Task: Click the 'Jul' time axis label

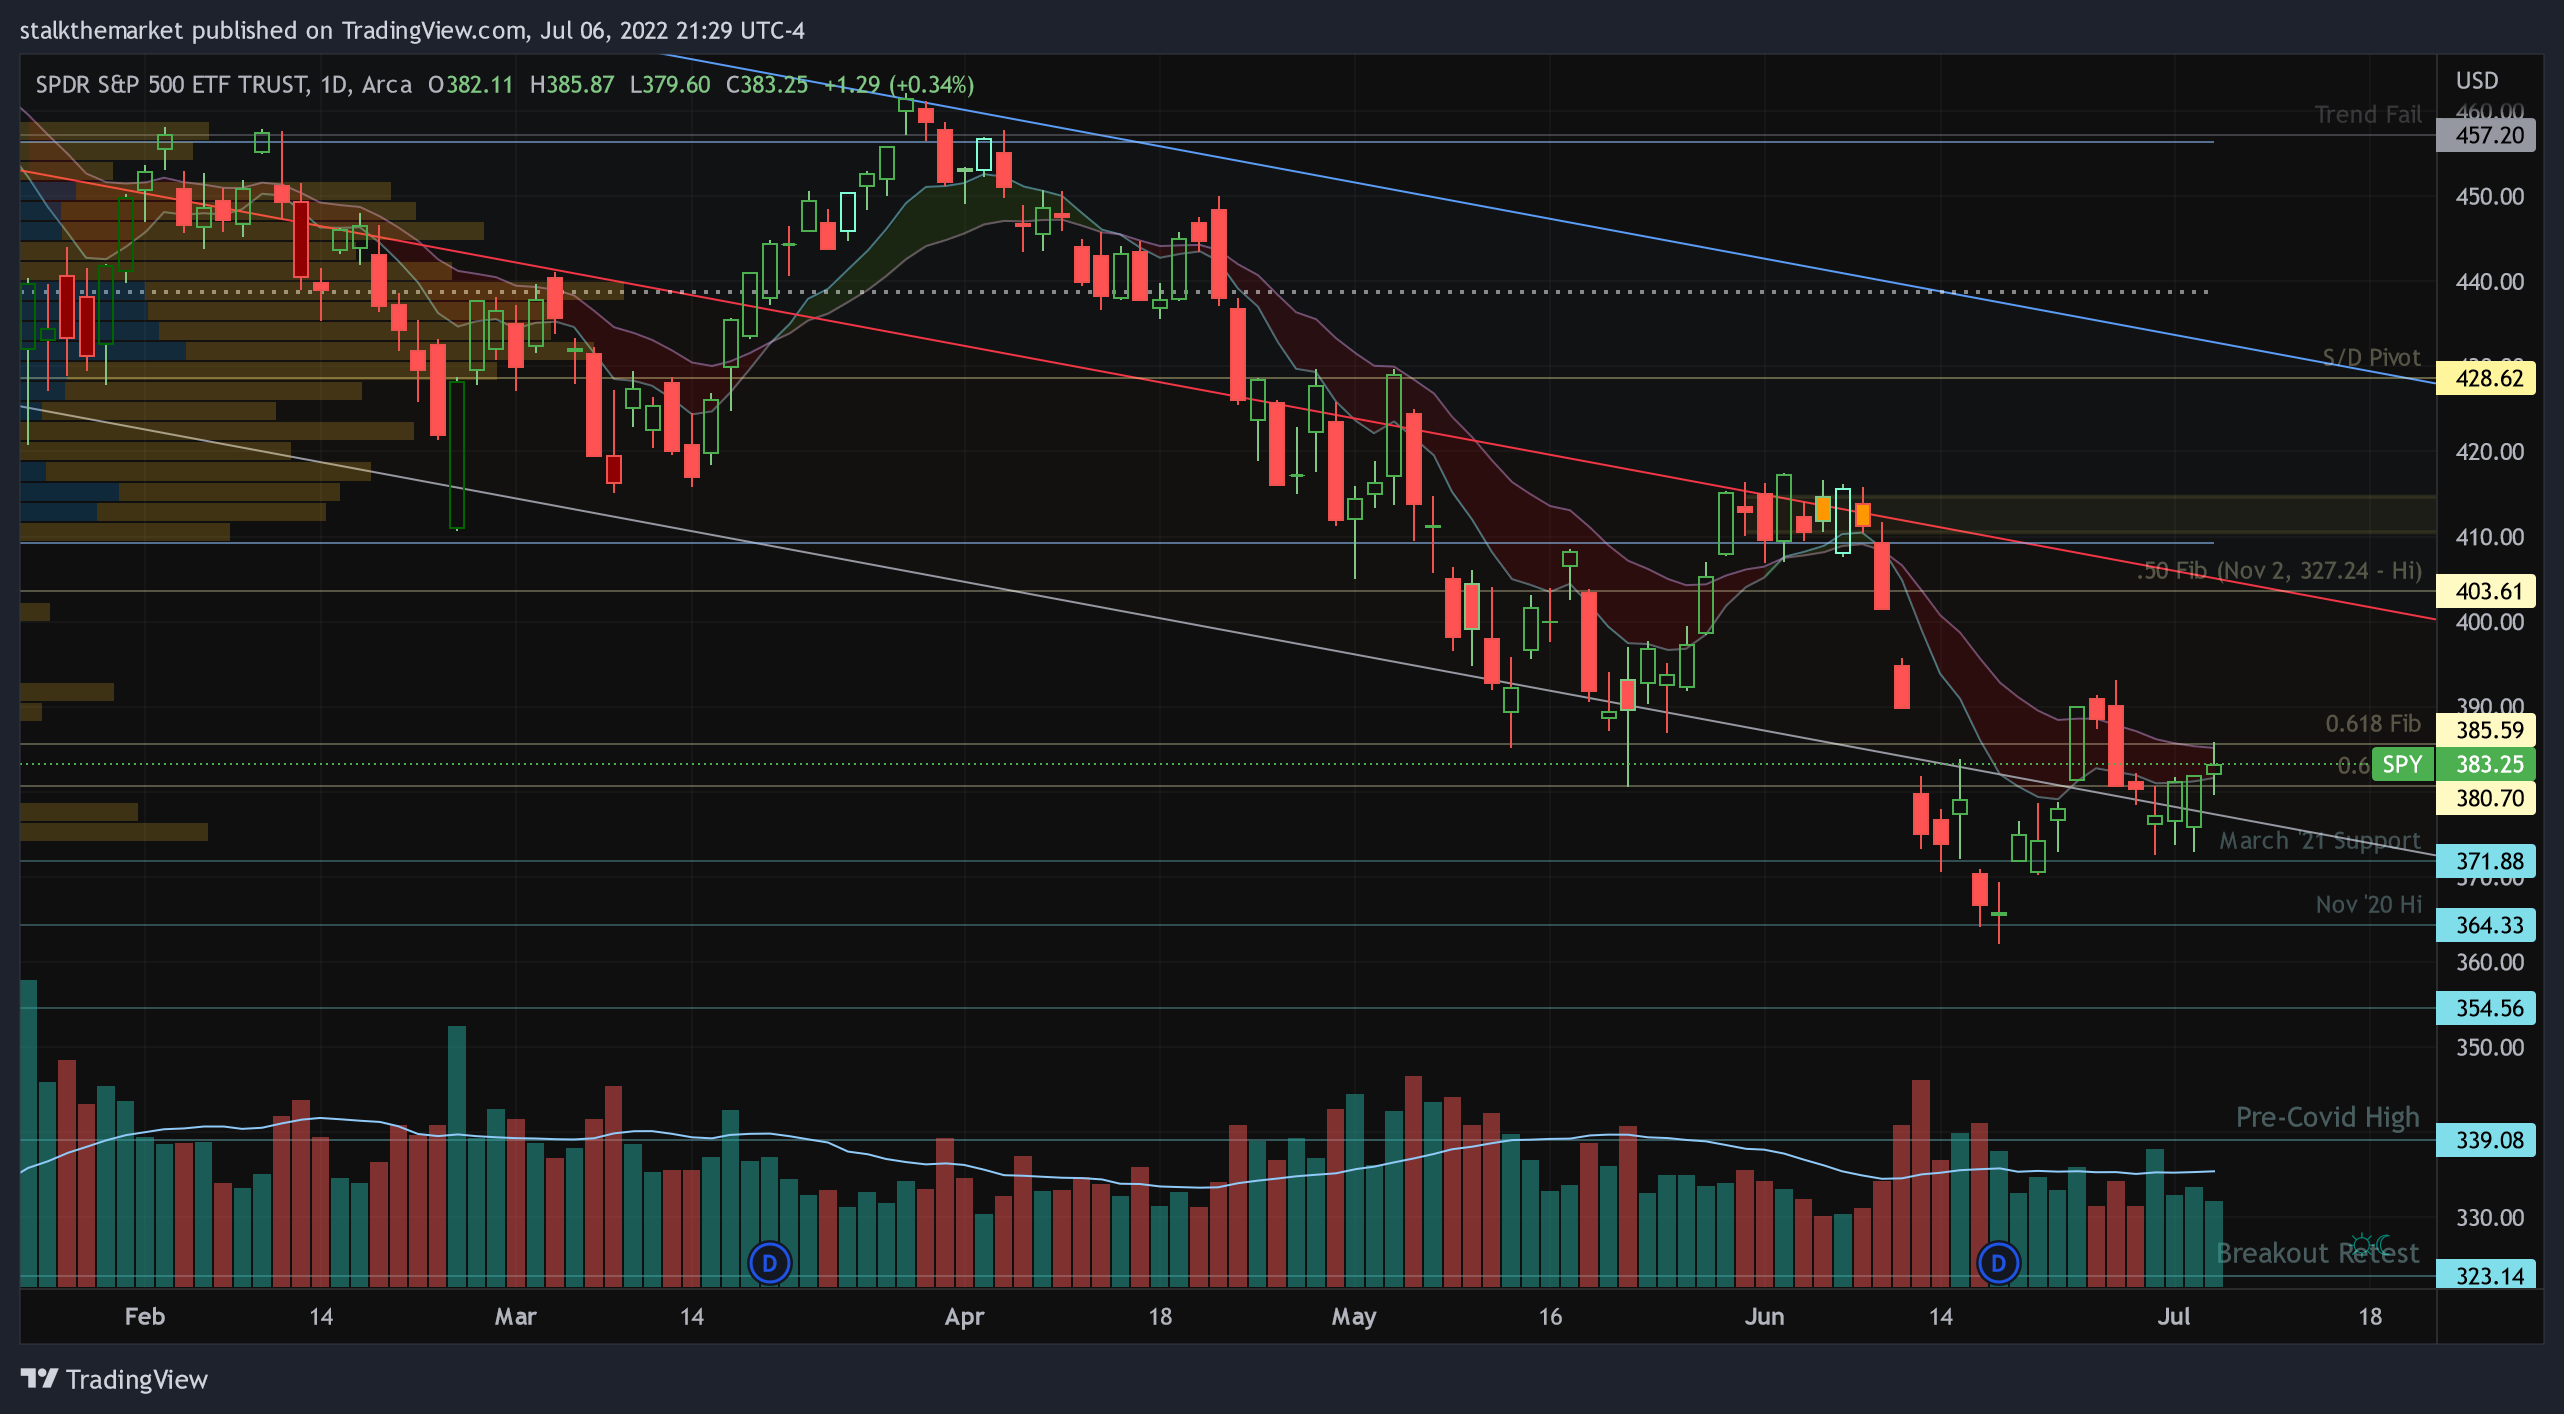Action: 2173,1316
